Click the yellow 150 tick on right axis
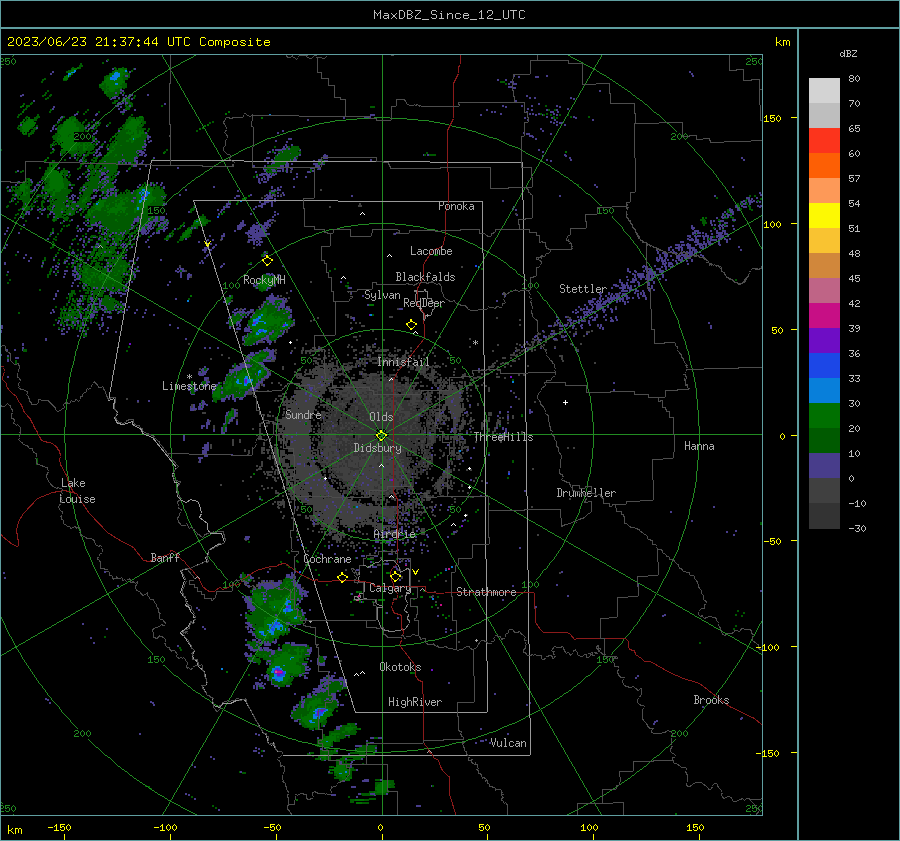 (x=772, y=118)
